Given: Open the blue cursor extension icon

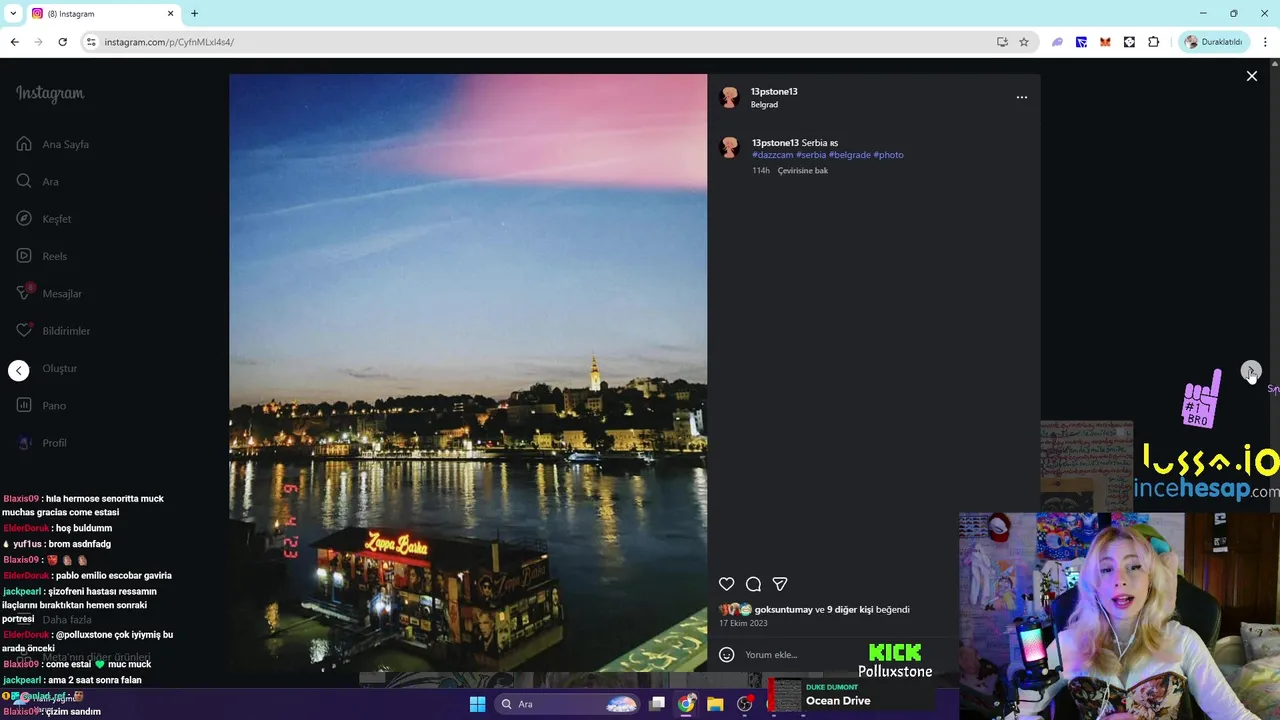Looking at the screenshot, I should [1081, 42].
